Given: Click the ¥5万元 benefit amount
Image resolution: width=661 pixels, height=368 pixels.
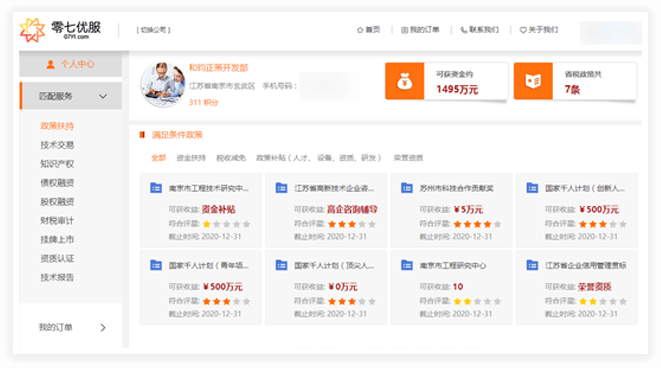Looking at the screenshot, I should coord(468,210).
